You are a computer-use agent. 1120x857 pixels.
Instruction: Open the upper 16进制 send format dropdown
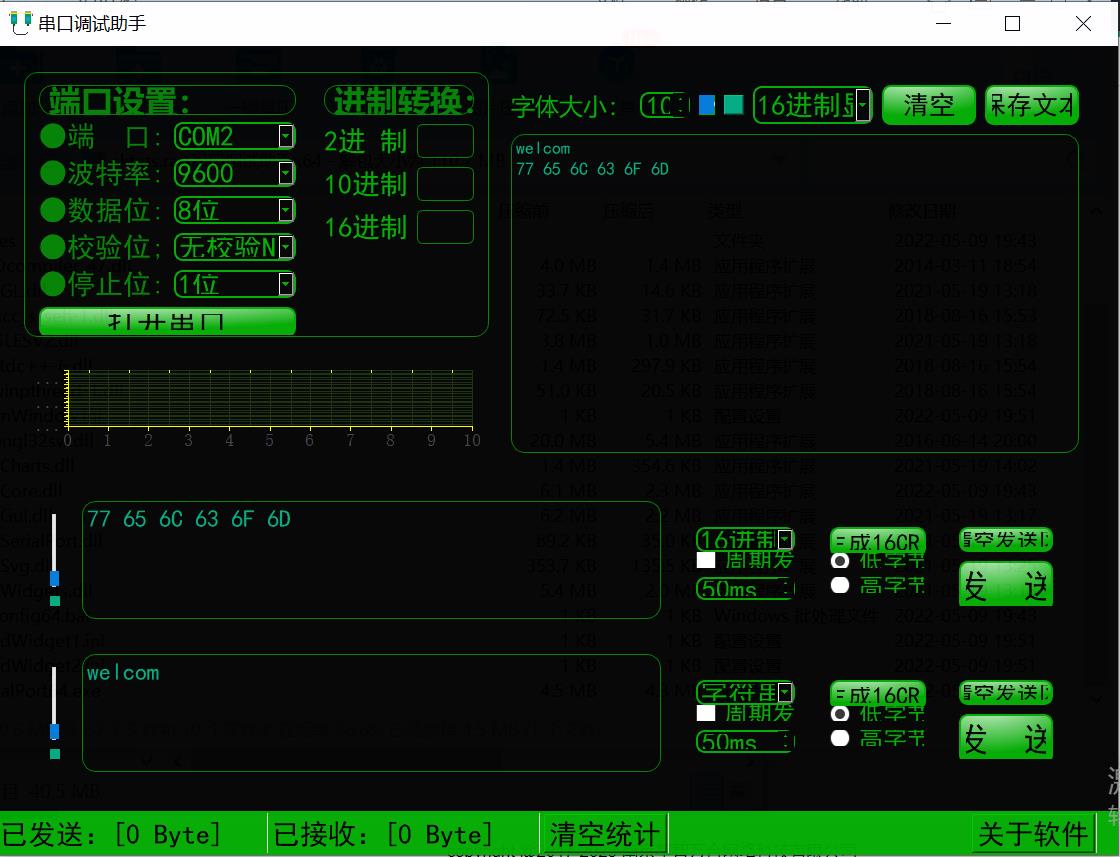click(x=786, y=538)
